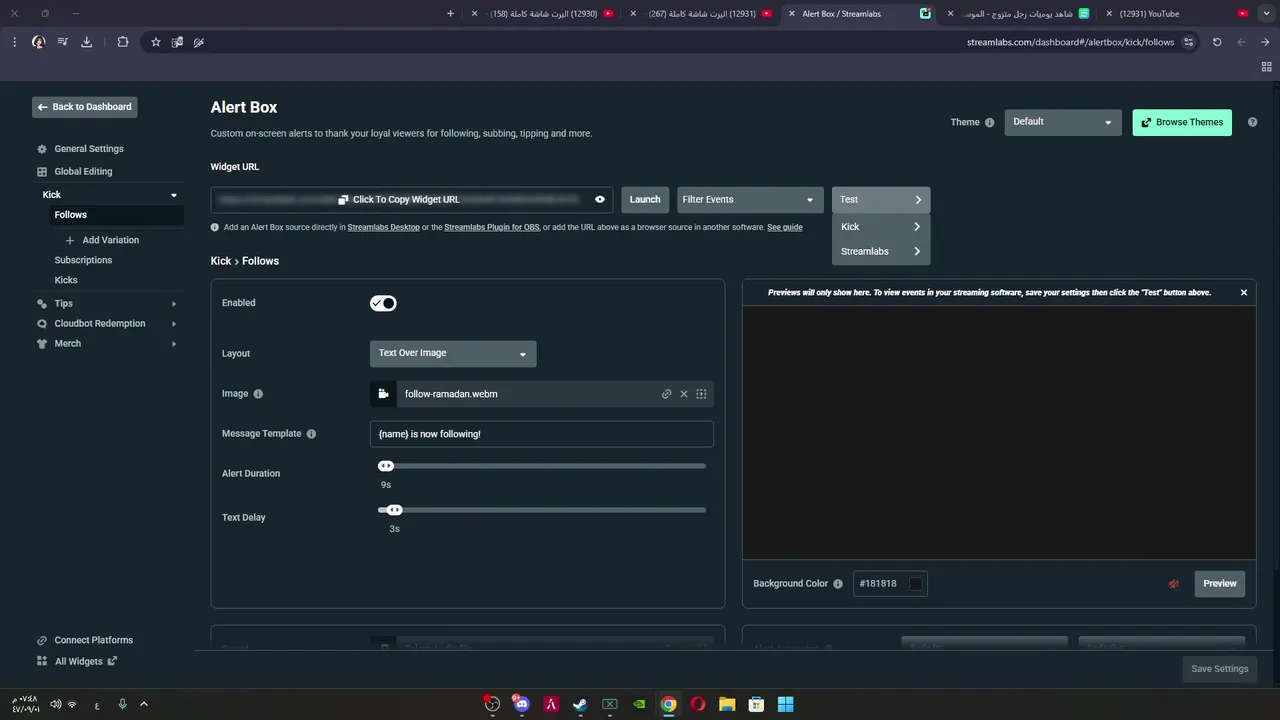Image resolution: width=1280 pixels, height=720 pixels.
Task: Open browser extensions puzzle icon
Action: [123, 42]
